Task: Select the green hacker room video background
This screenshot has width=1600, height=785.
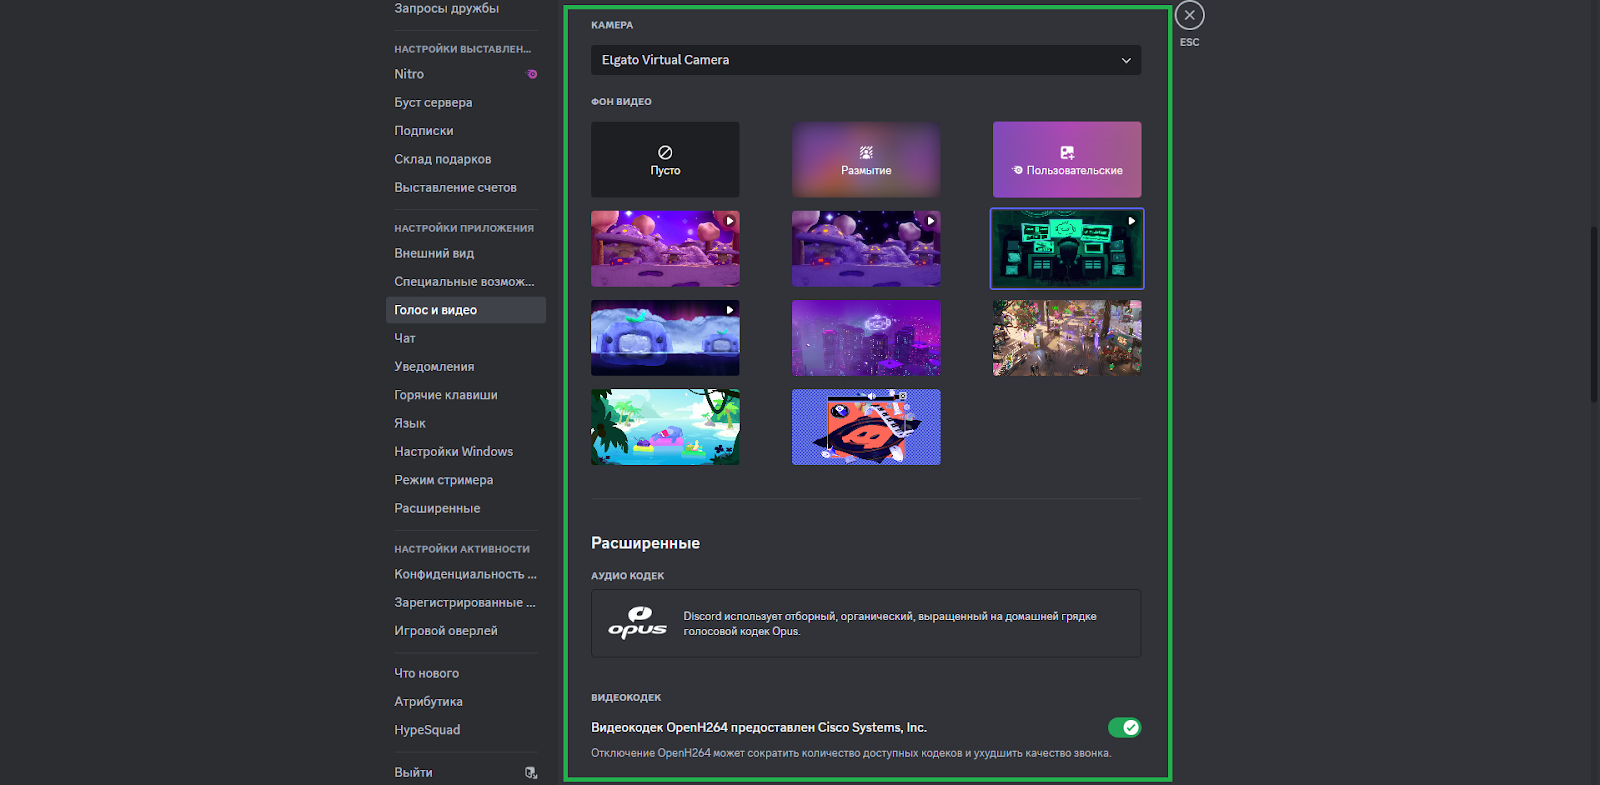Action: coord(1067,249)
